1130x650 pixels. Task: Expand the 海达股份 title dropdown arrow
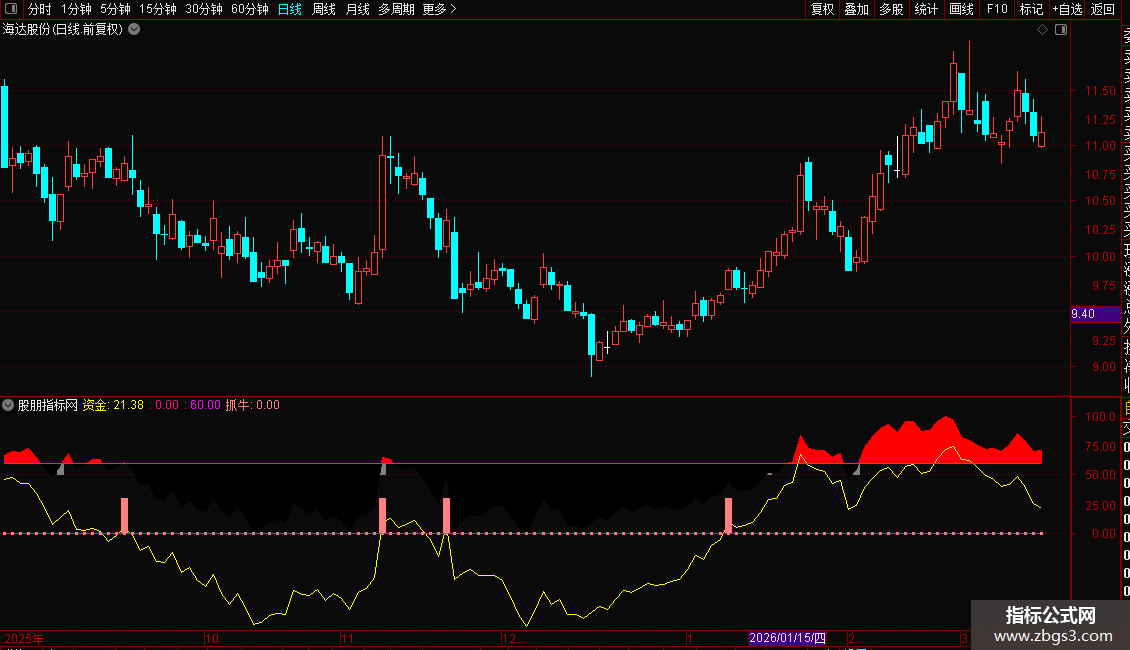pos(134,30)
